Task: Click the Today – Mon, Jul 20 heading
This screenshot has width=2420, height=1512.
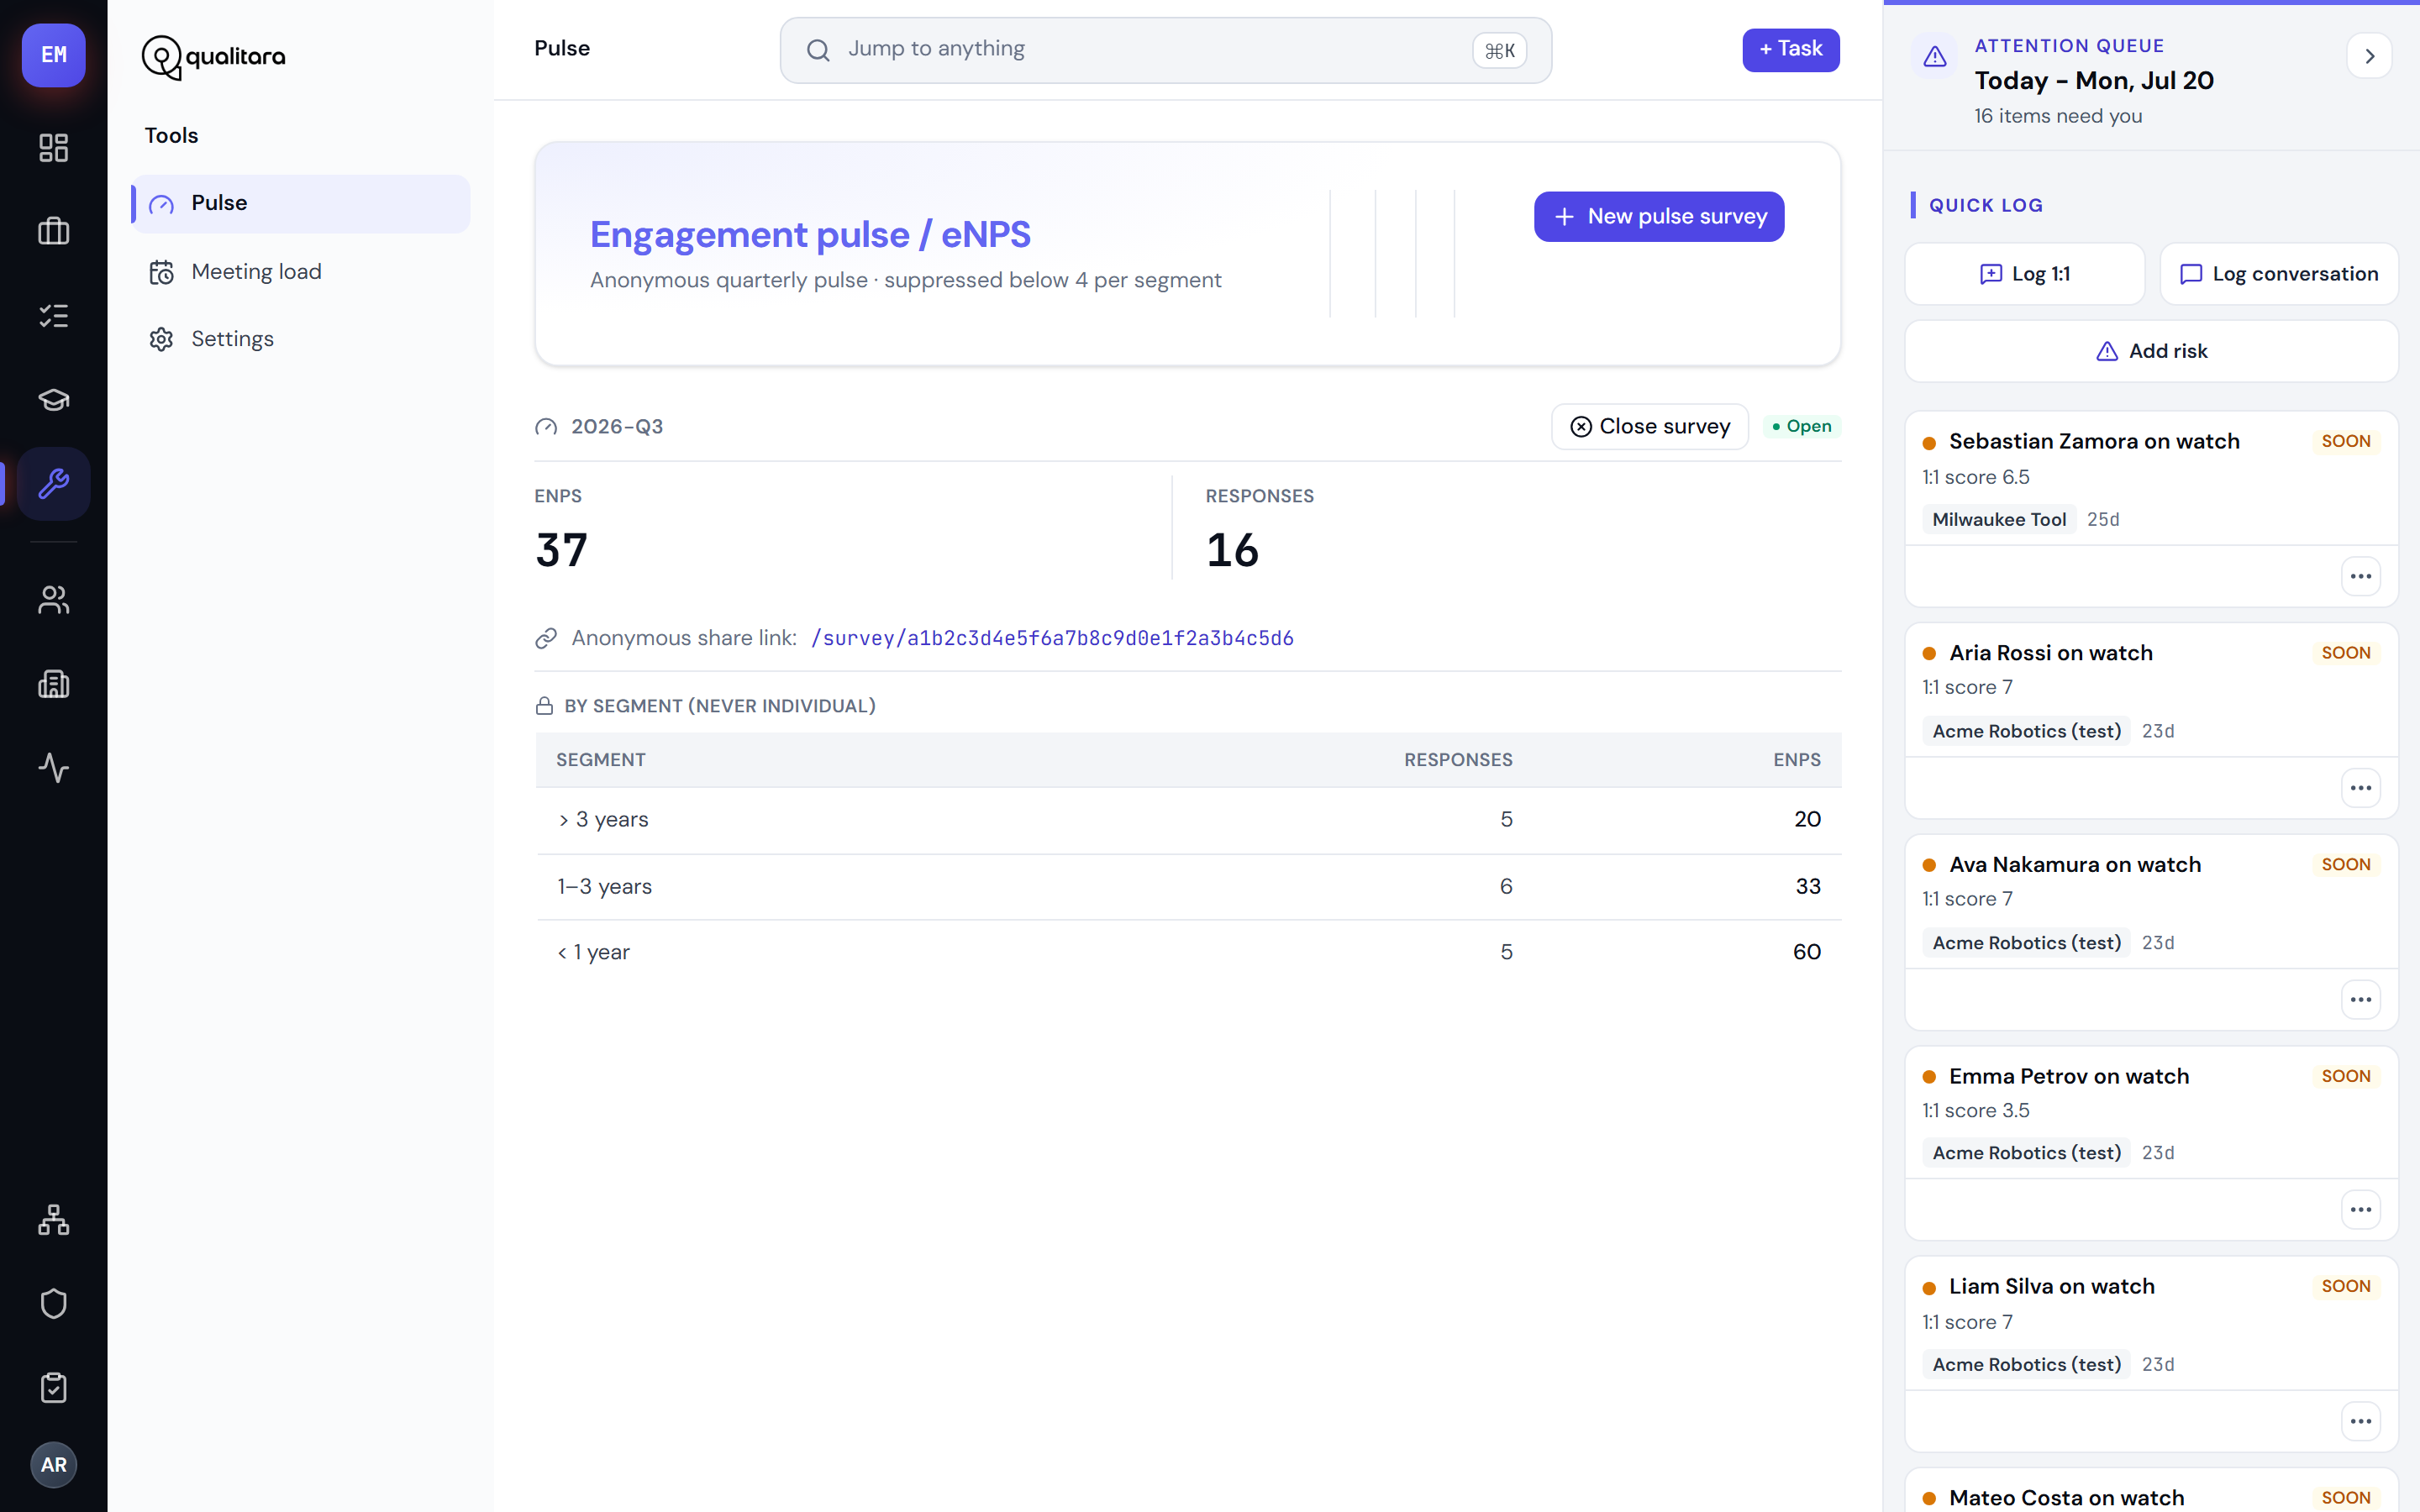Action: point(2094,81)
